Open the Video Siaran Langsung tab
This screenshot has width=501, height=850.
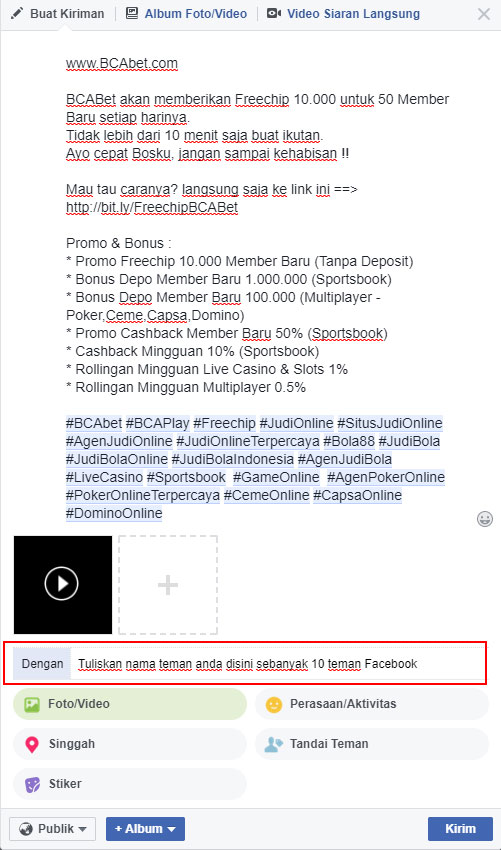tap(343, 14)
